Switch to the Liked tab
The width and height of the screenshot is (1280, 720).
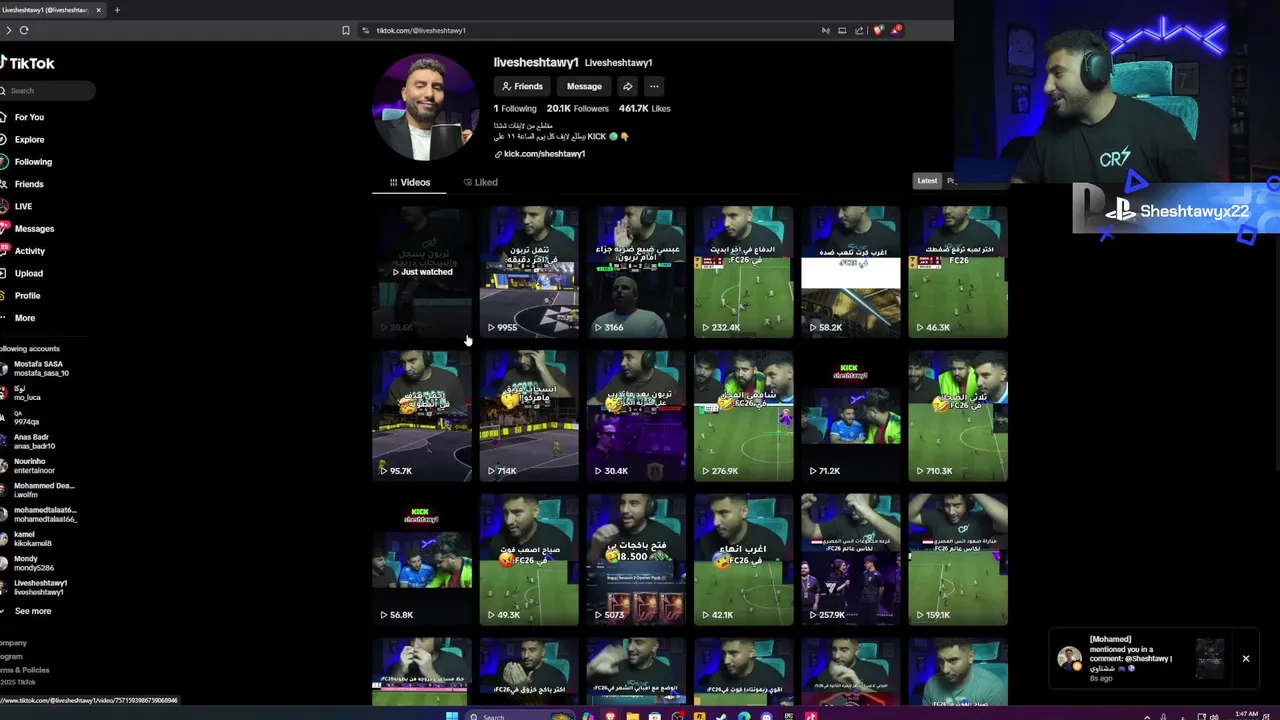(x=480, y=182)
